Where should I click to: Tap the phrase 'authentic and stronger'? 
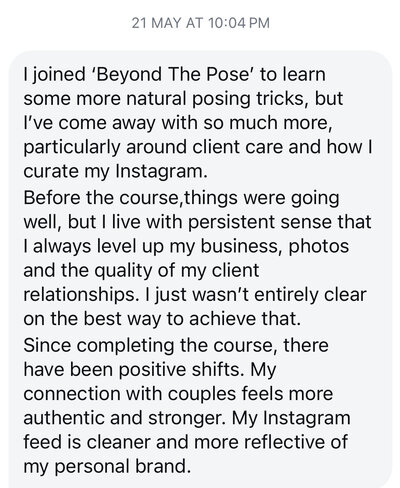click(123, 418)
